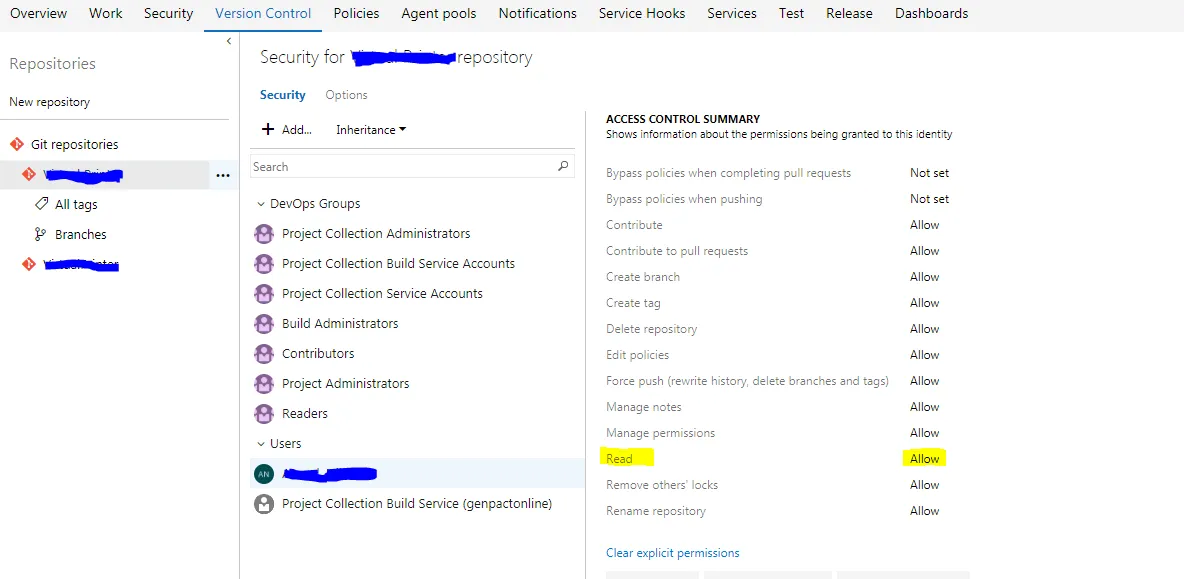Switch to the Options tab
Viewport: 1184px width, 579px height.
(346, 95)
